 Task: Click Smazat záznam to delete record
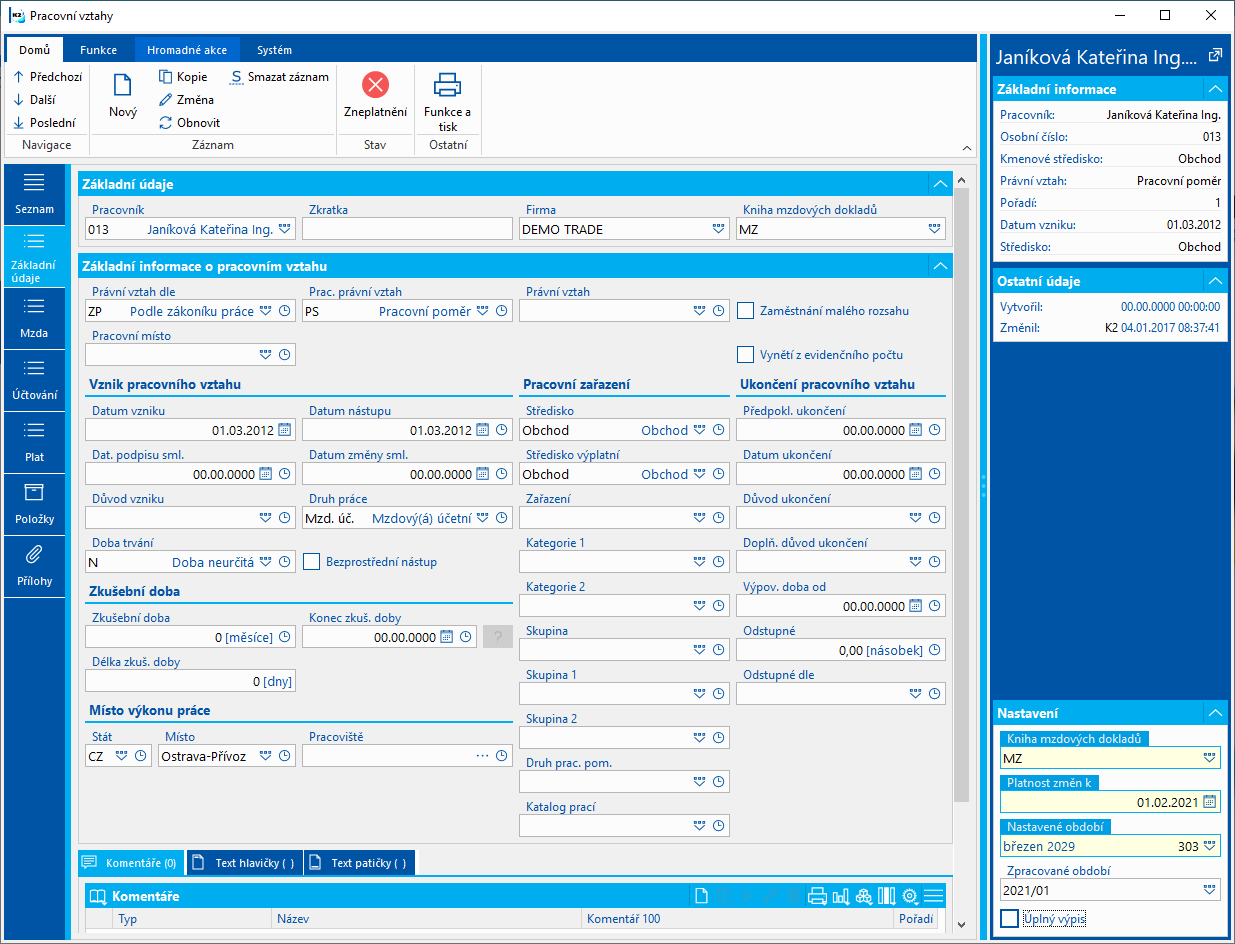pyautogui.click(x=279, y=77)
